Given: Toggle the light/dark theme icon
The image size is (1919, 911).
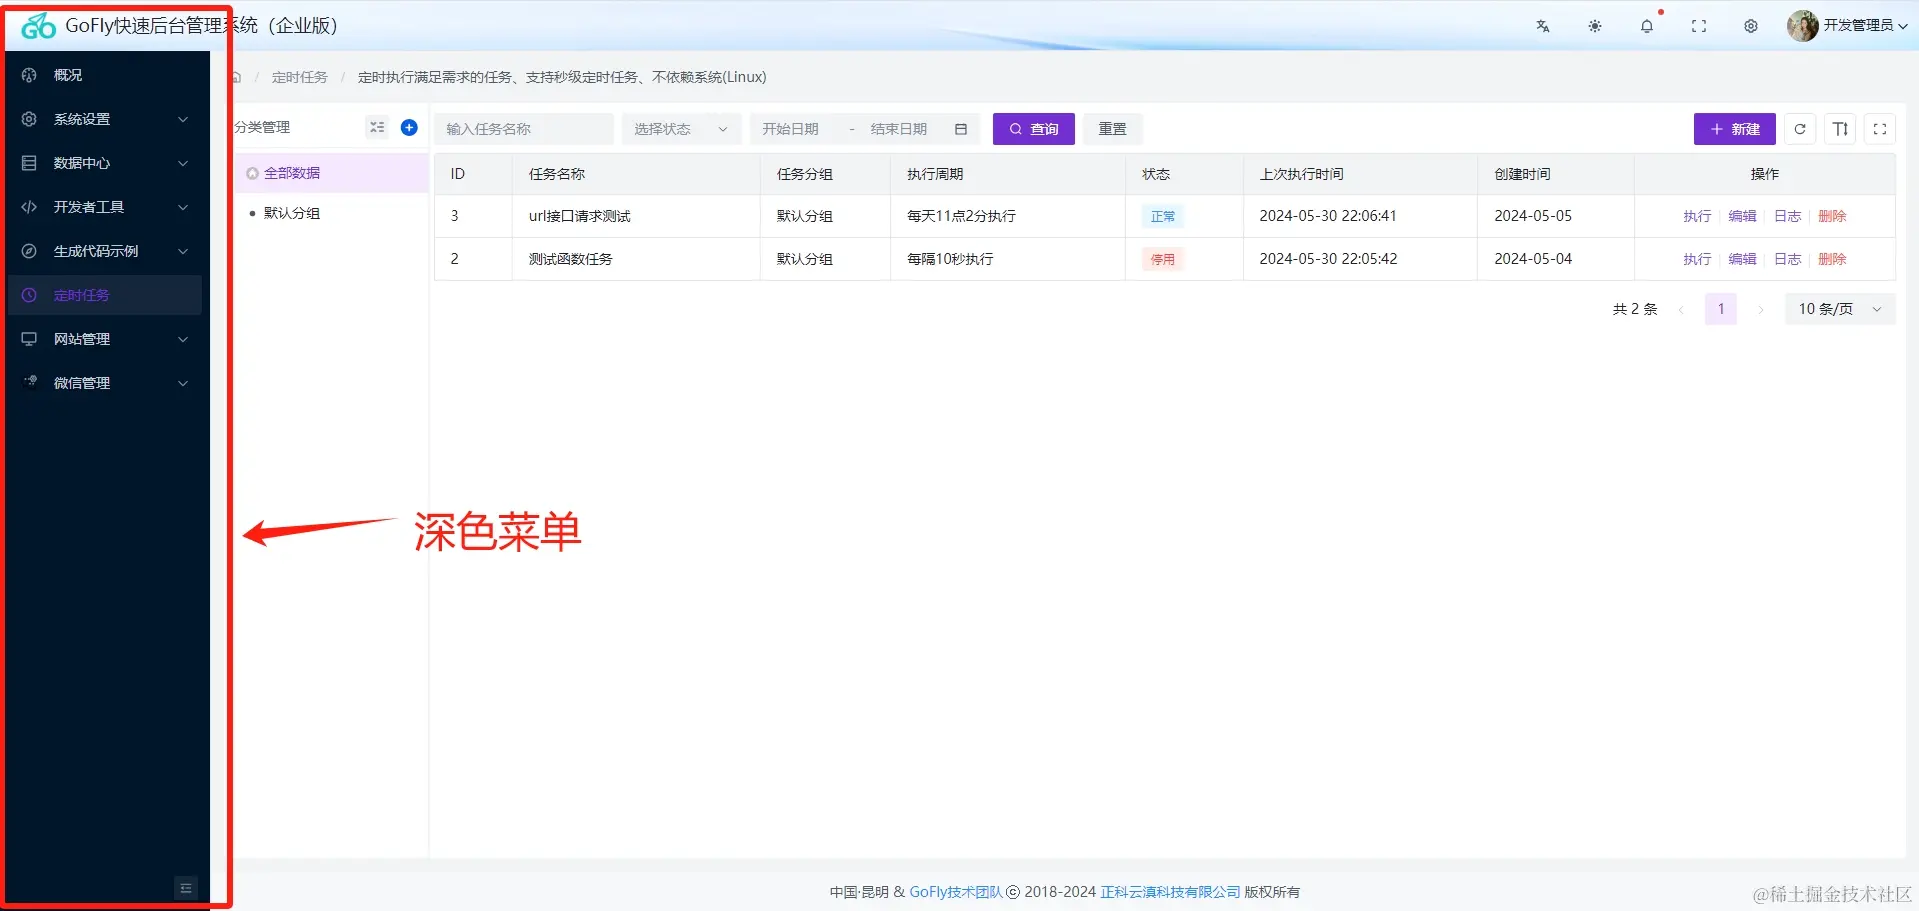Looking at the screenshot, I should [x=1595, y=26].
